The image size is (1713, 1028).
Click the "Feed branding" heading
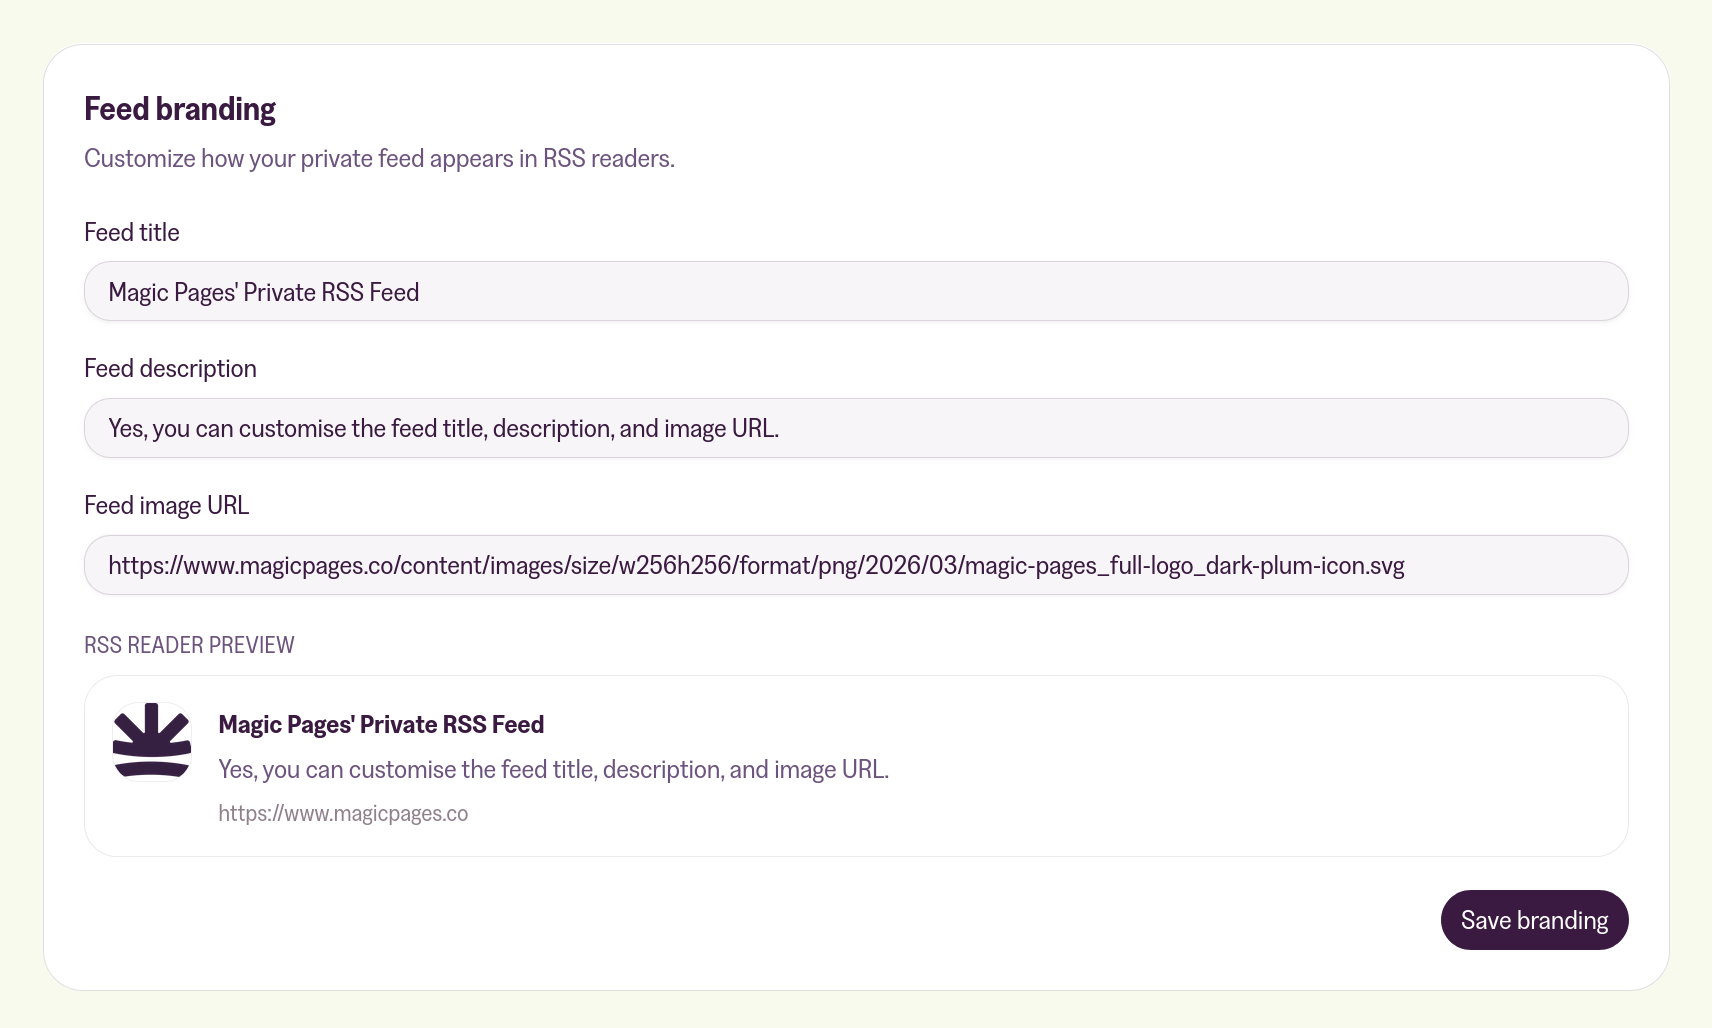(180, 109)
